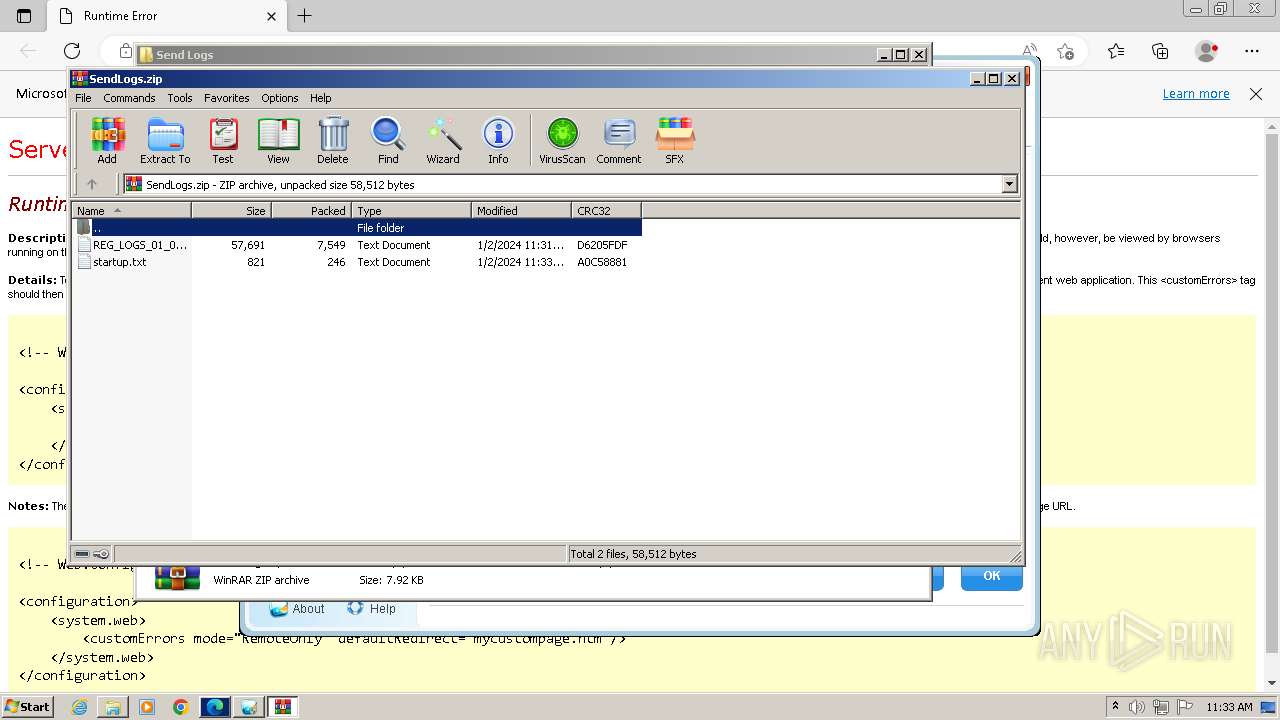
Task: Dismiss the Edge notification bar
Action: (x=1256, y=94)
